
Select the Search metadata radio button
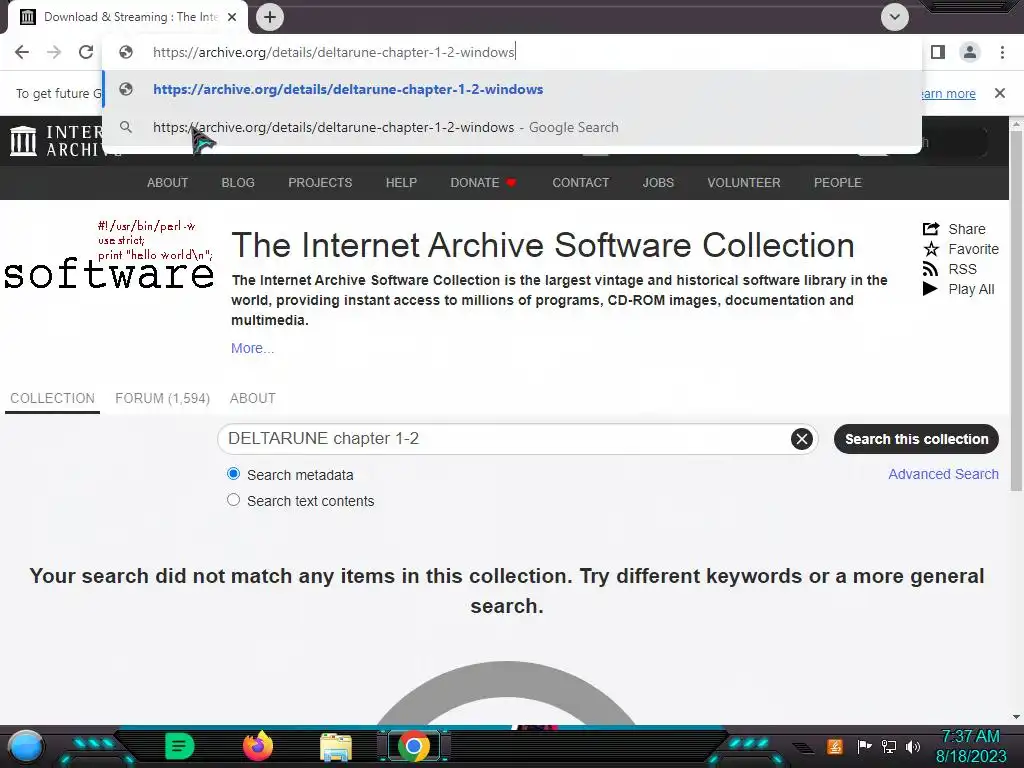(233, 474)
